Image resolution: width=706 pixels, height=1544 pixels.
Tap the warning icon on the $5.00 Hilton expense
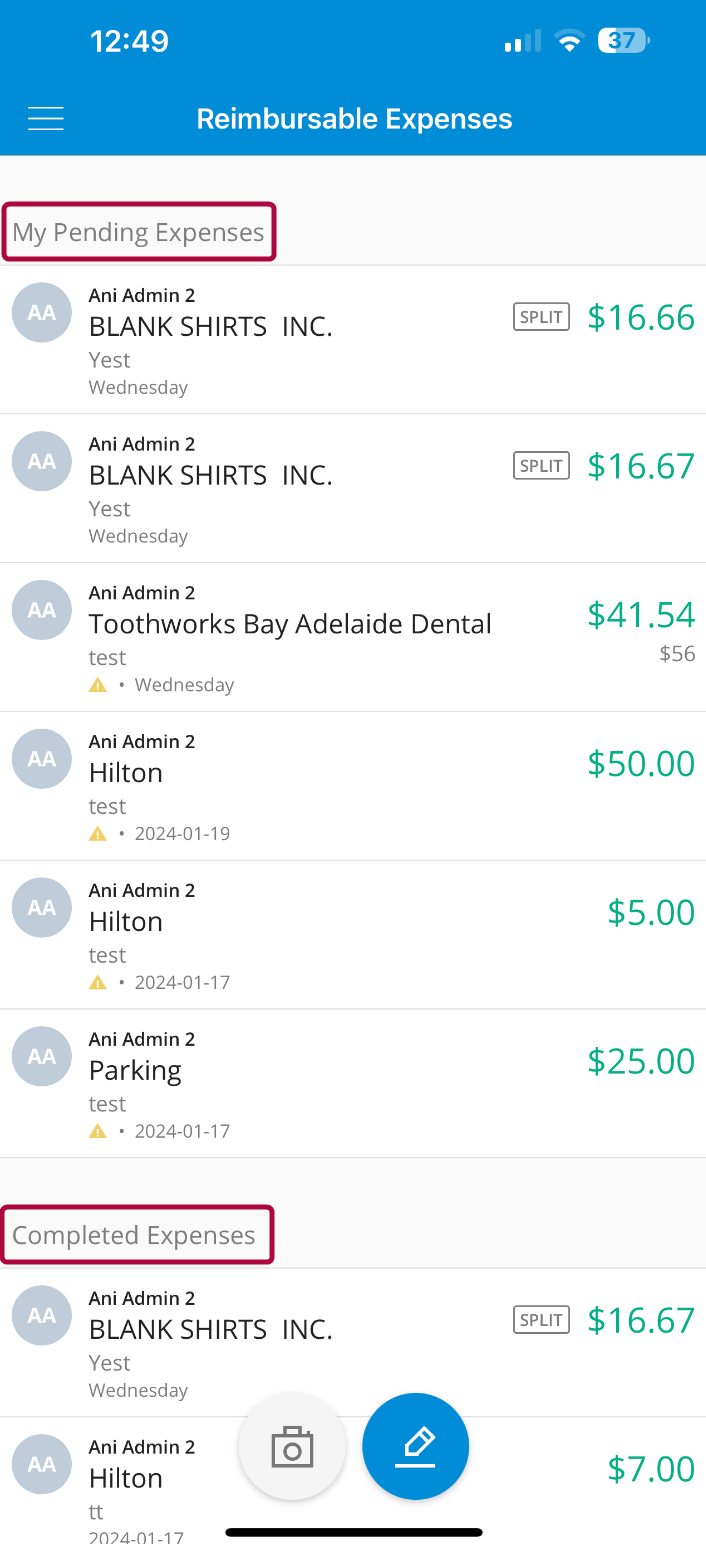pyautogui.click(x=97, y=981)
